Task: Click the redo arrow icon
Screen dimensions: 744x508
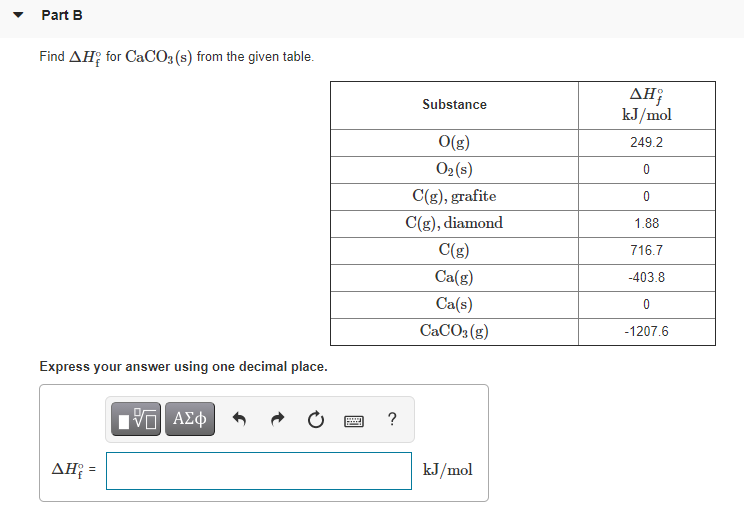Action: point(278,419)
